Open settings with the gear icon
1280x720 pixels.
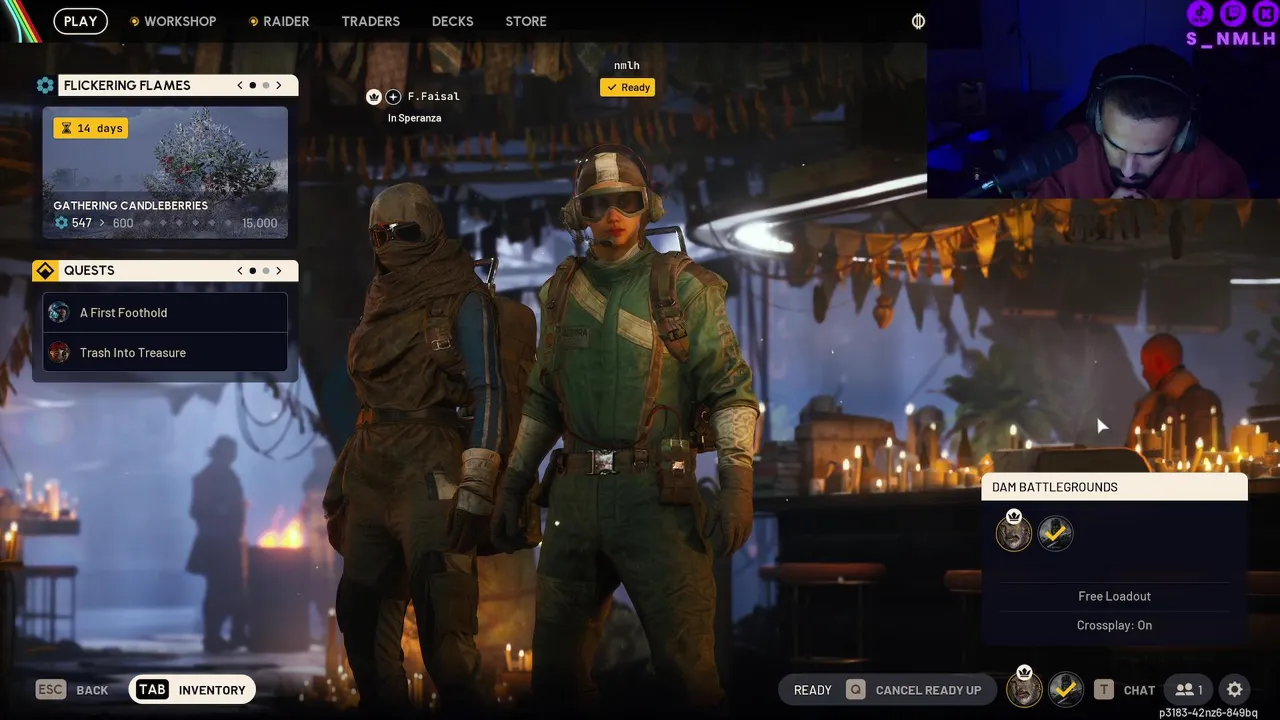click(1235, 690)
